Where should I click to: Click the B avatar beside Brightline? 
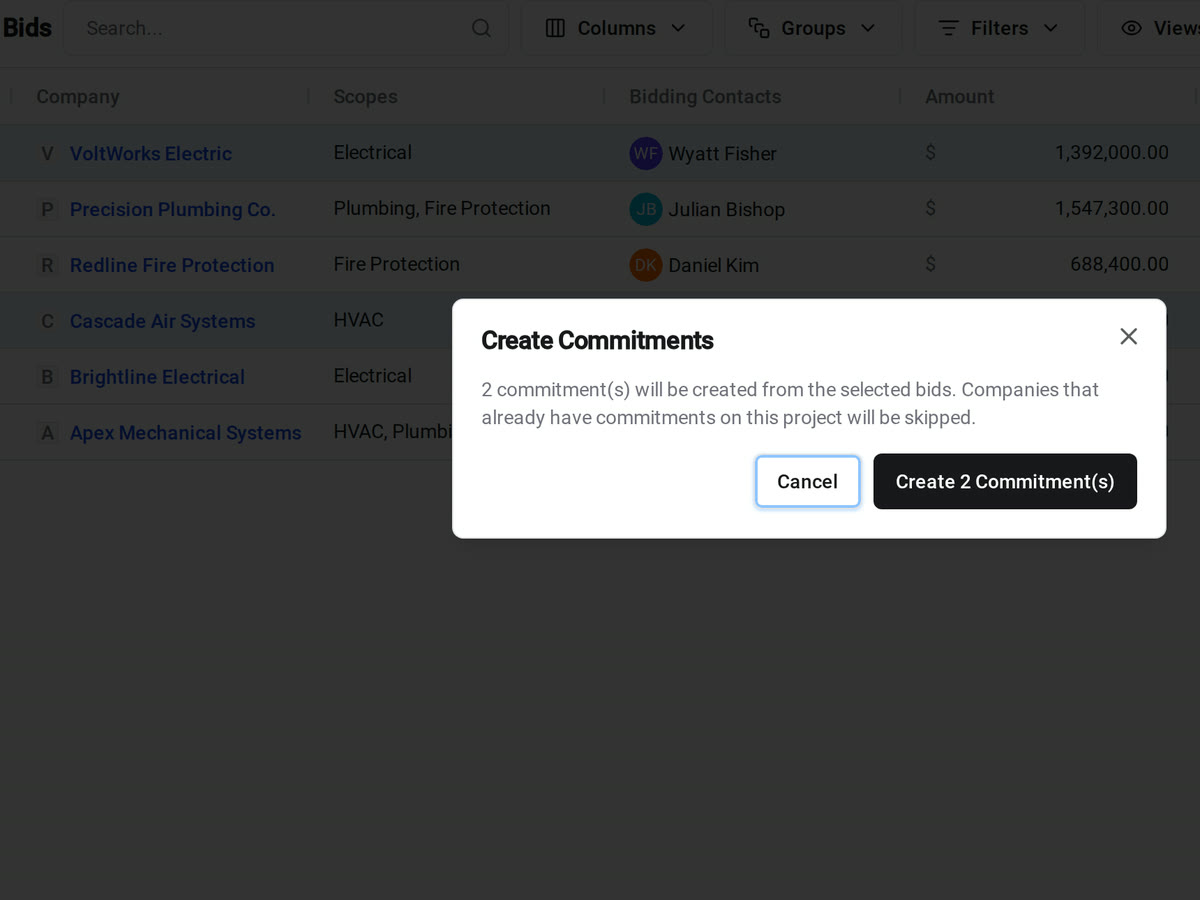point(47,377)
